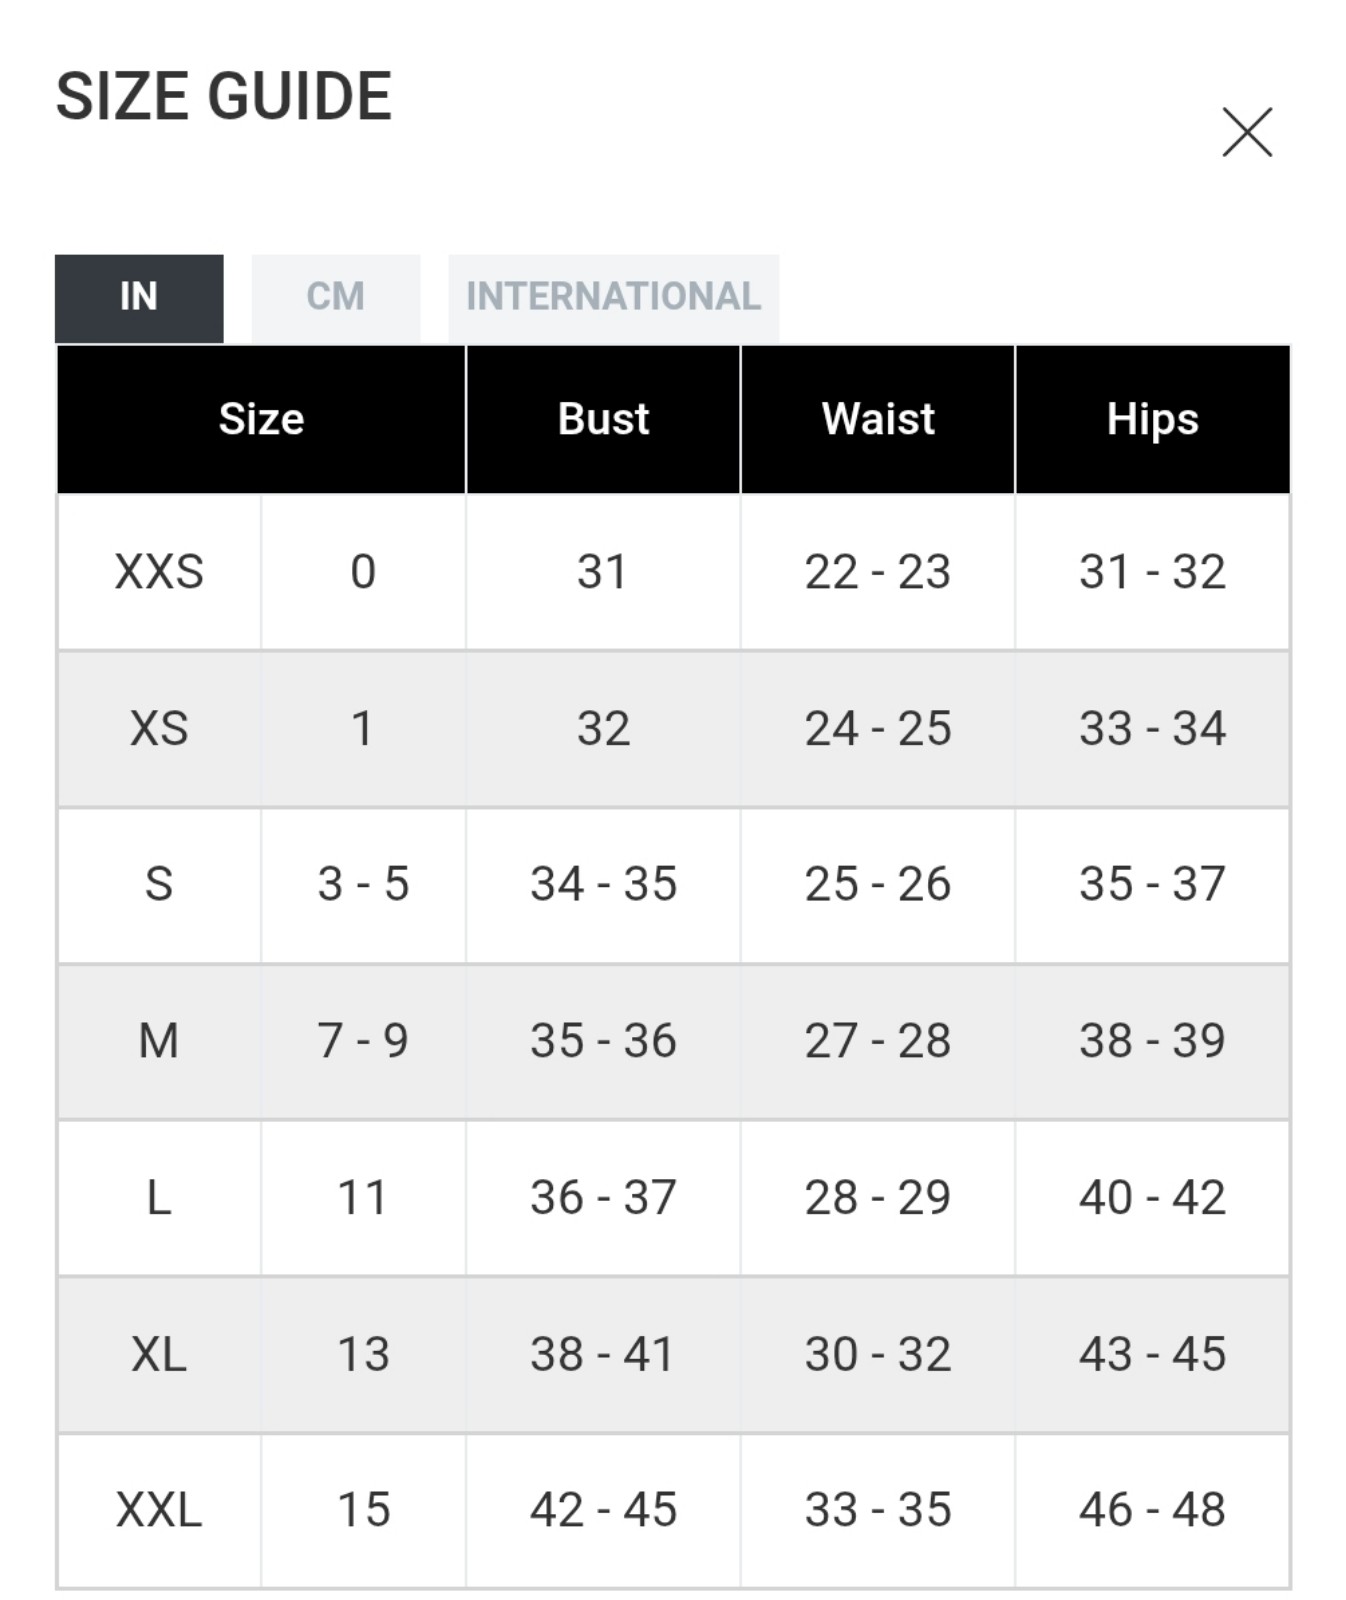Close the size guide with the X icon
The height and width of the screenshot is (1600, 1346).
1247,132
